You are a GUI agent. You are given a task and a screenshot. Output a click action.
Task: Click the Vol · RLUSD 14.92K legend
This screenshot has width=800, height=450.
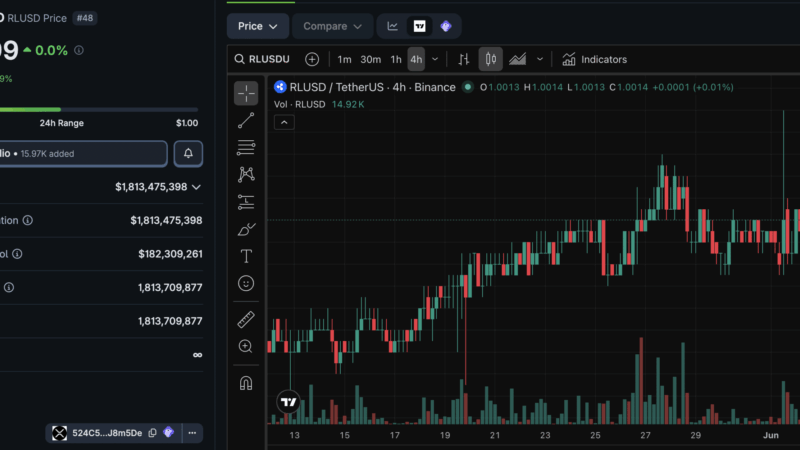pos(319,105)
